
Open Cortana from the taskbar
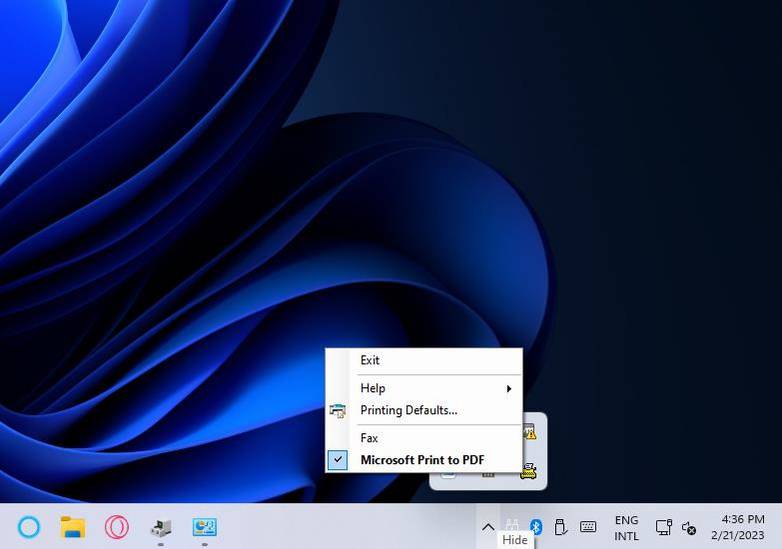29,527
